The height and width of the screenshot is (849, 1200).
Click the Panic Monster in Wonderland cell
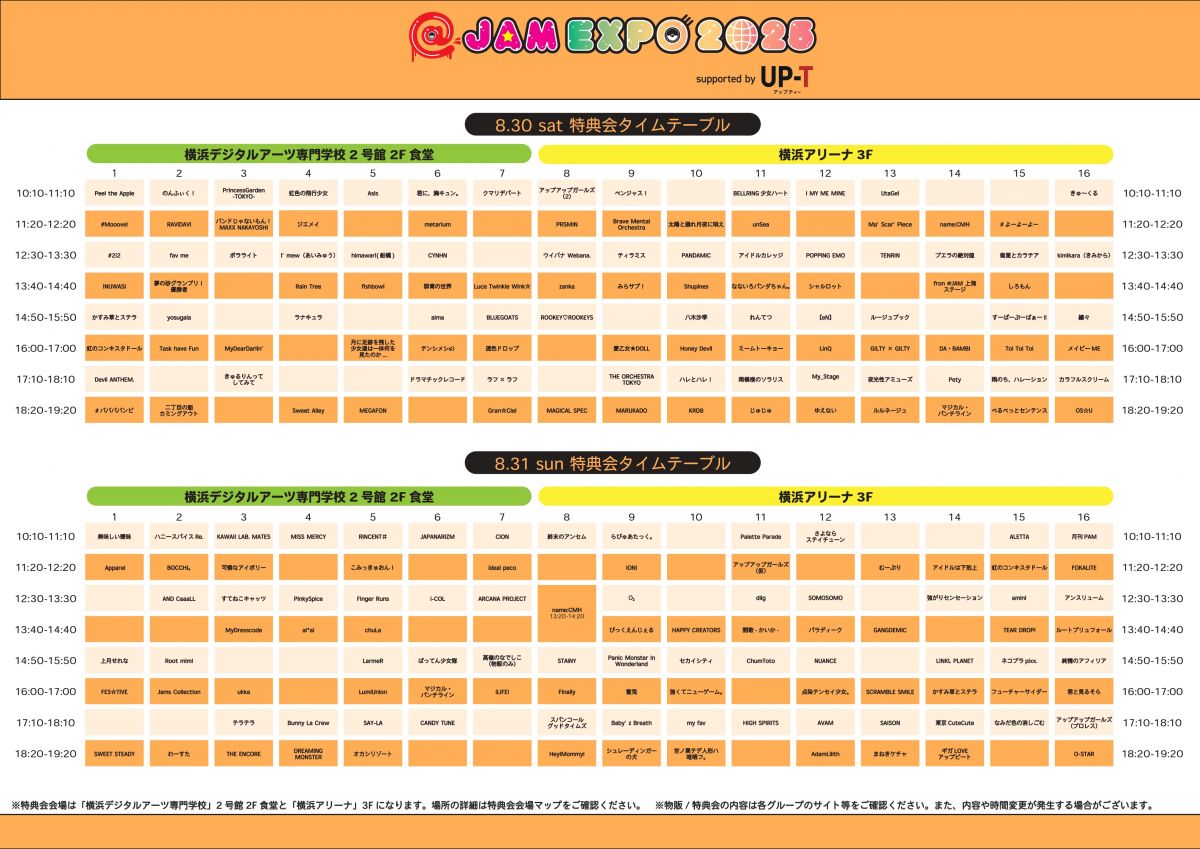tap(631, 660)
